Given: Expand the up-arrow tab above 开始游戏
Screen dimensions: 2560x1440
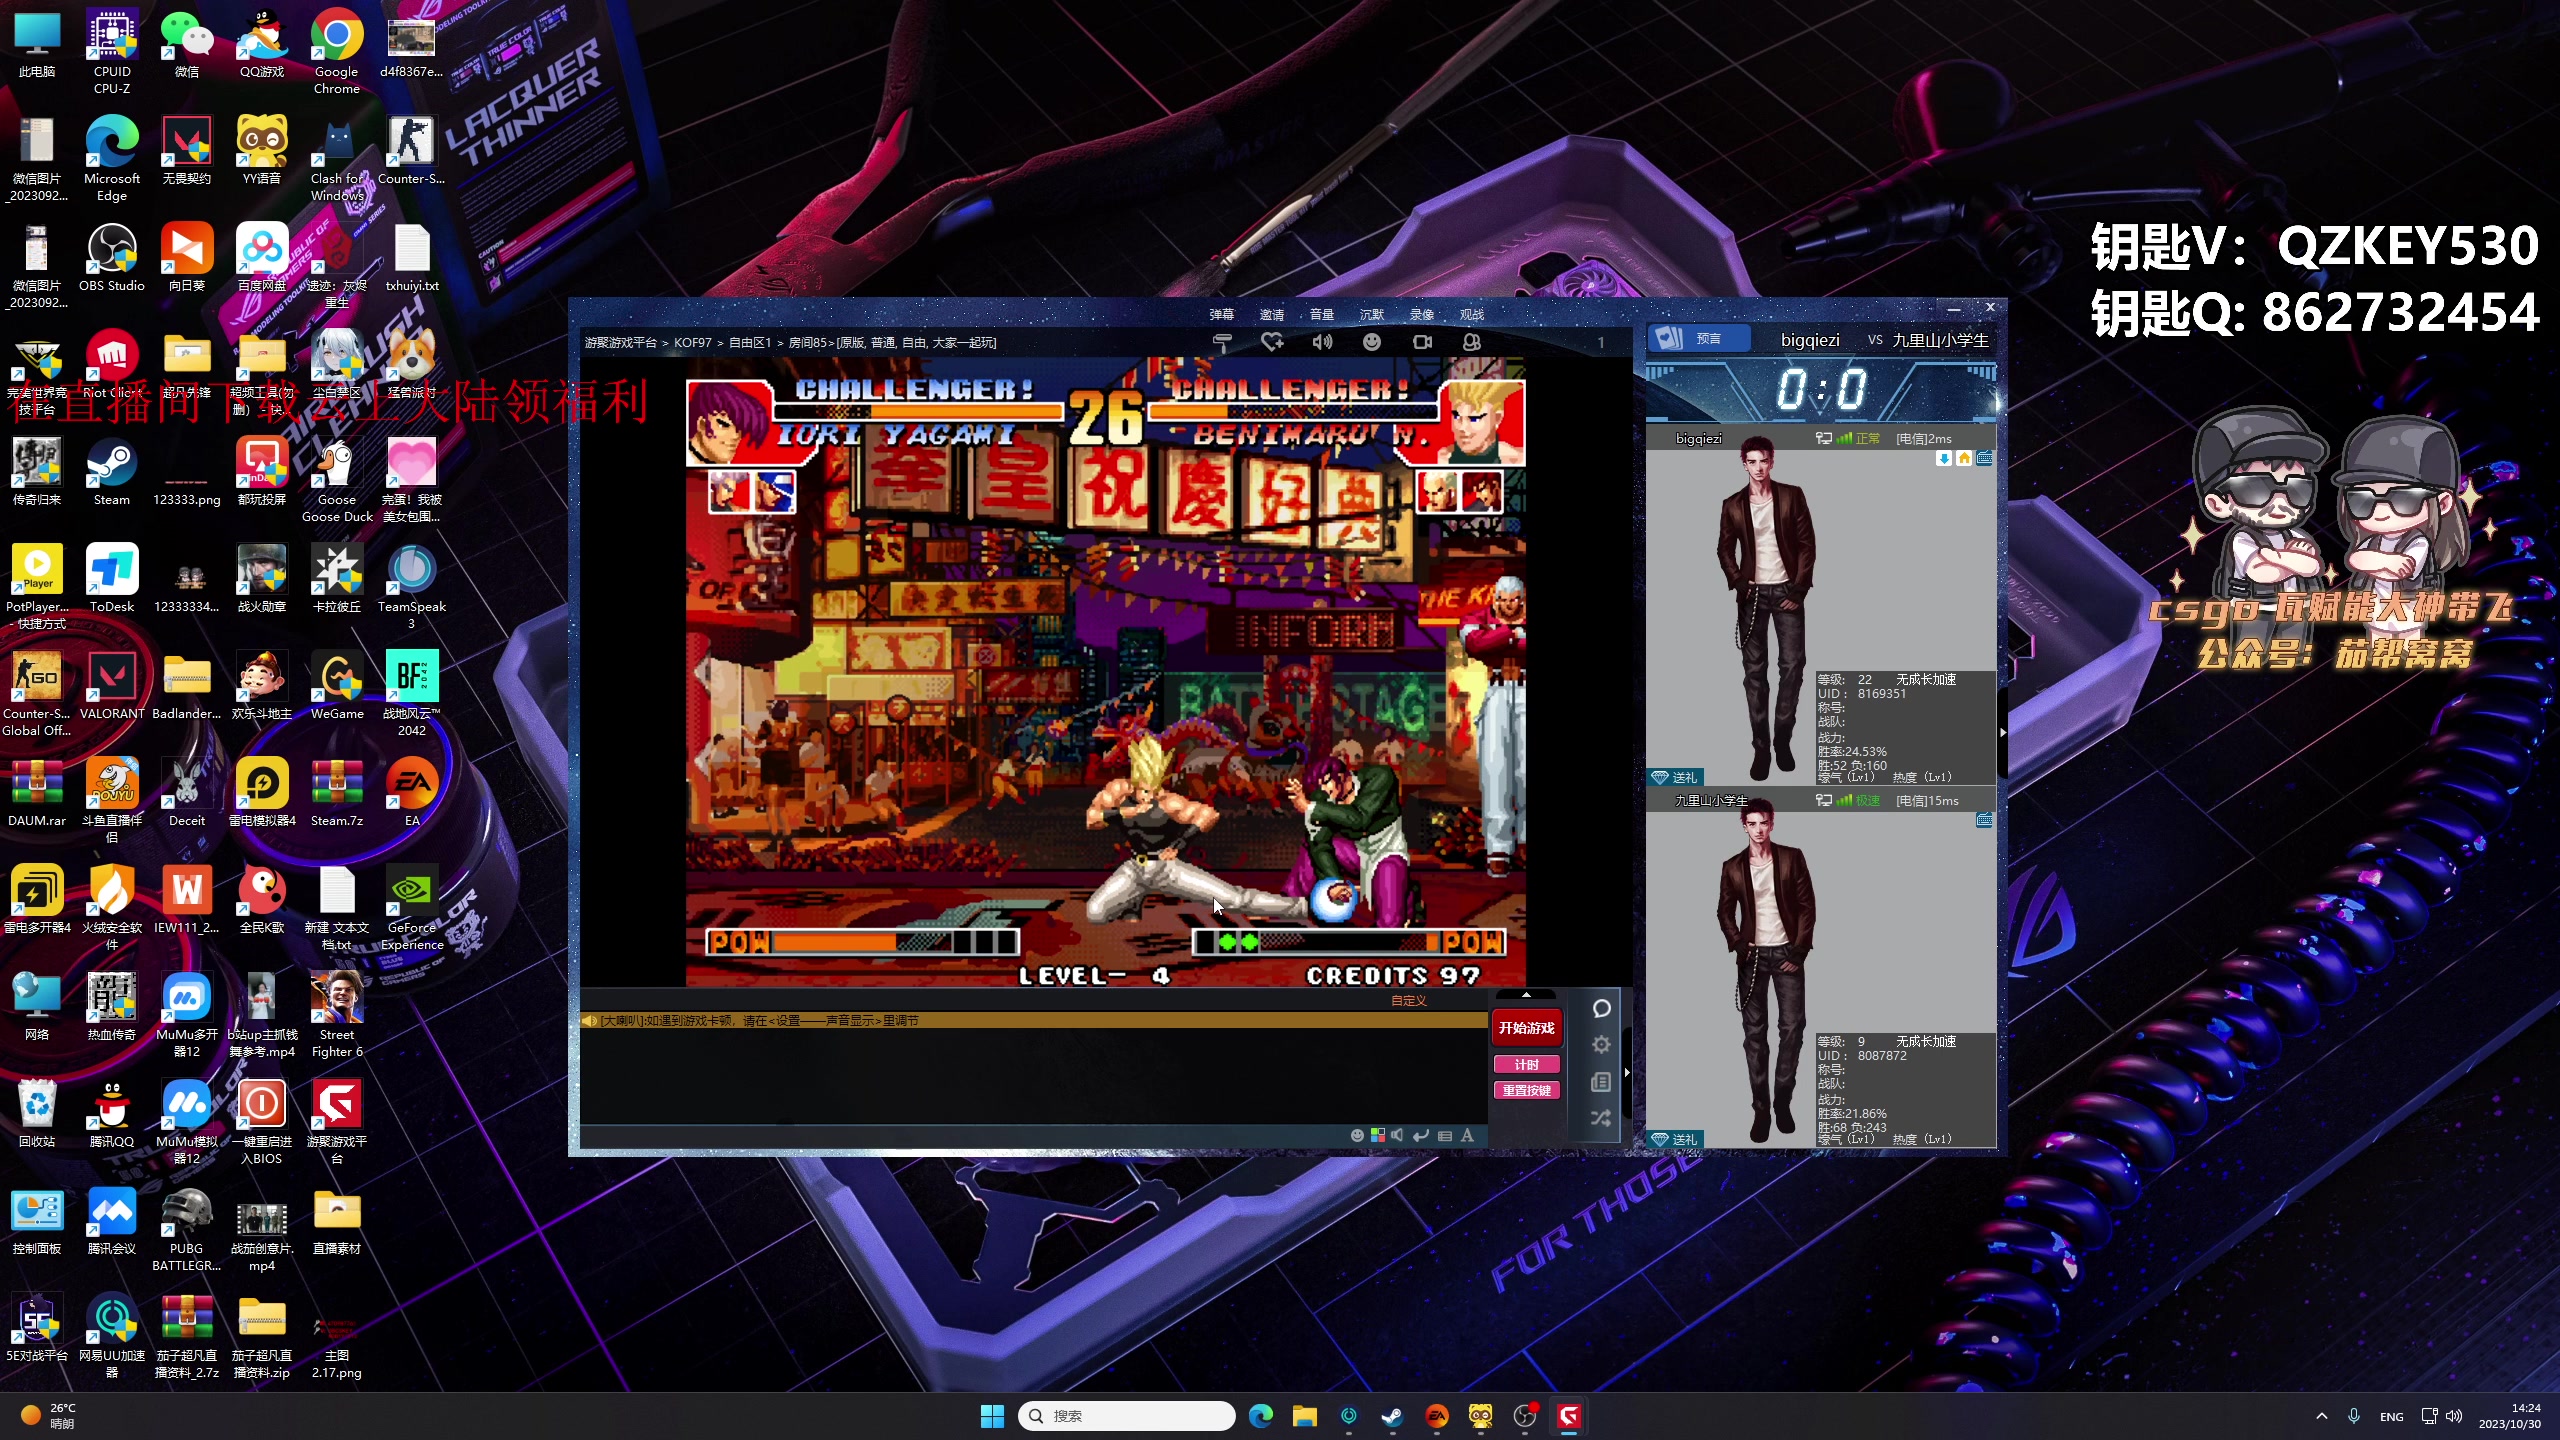Looking at the screenshot, I should coord(1526,995).
